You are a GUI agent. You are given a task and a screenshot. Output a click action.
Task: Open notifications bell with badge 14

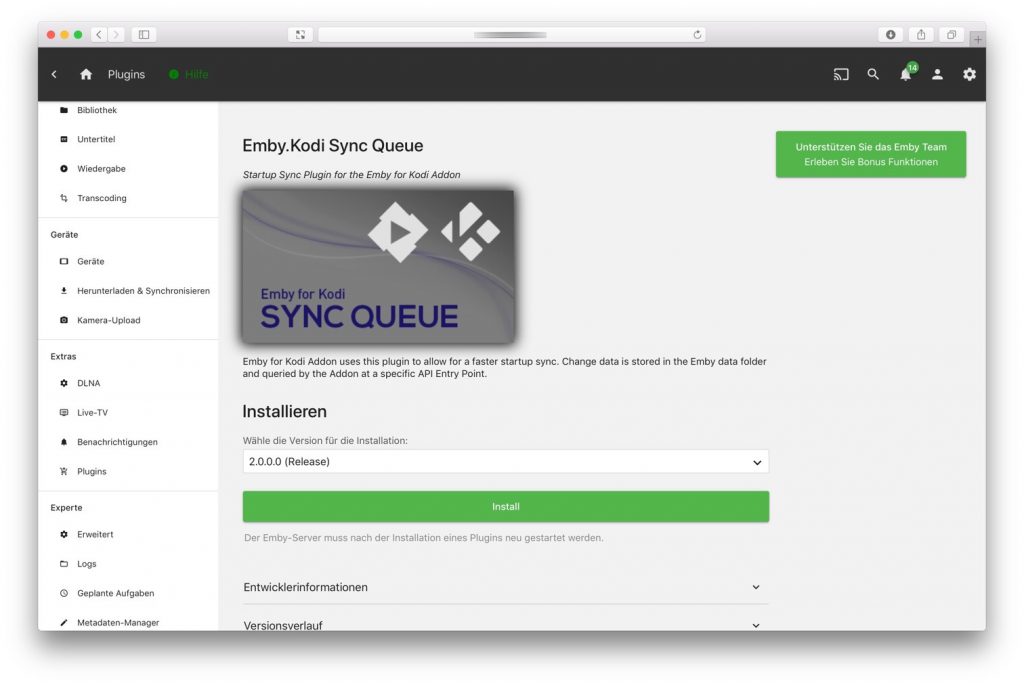coord(906,73)
